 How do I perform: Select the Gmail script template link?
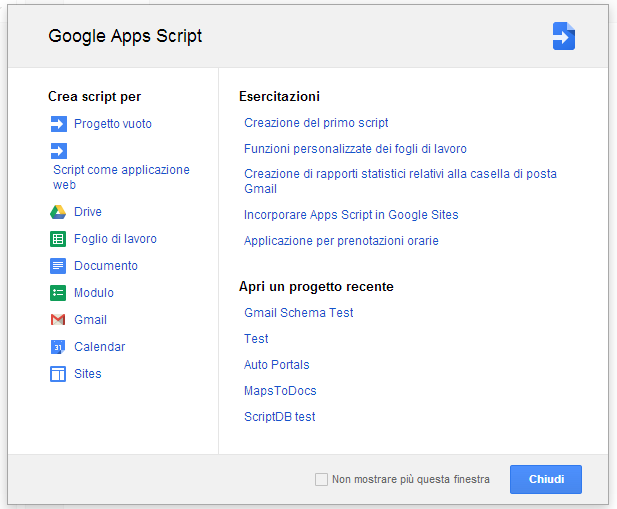click(91, 320)
